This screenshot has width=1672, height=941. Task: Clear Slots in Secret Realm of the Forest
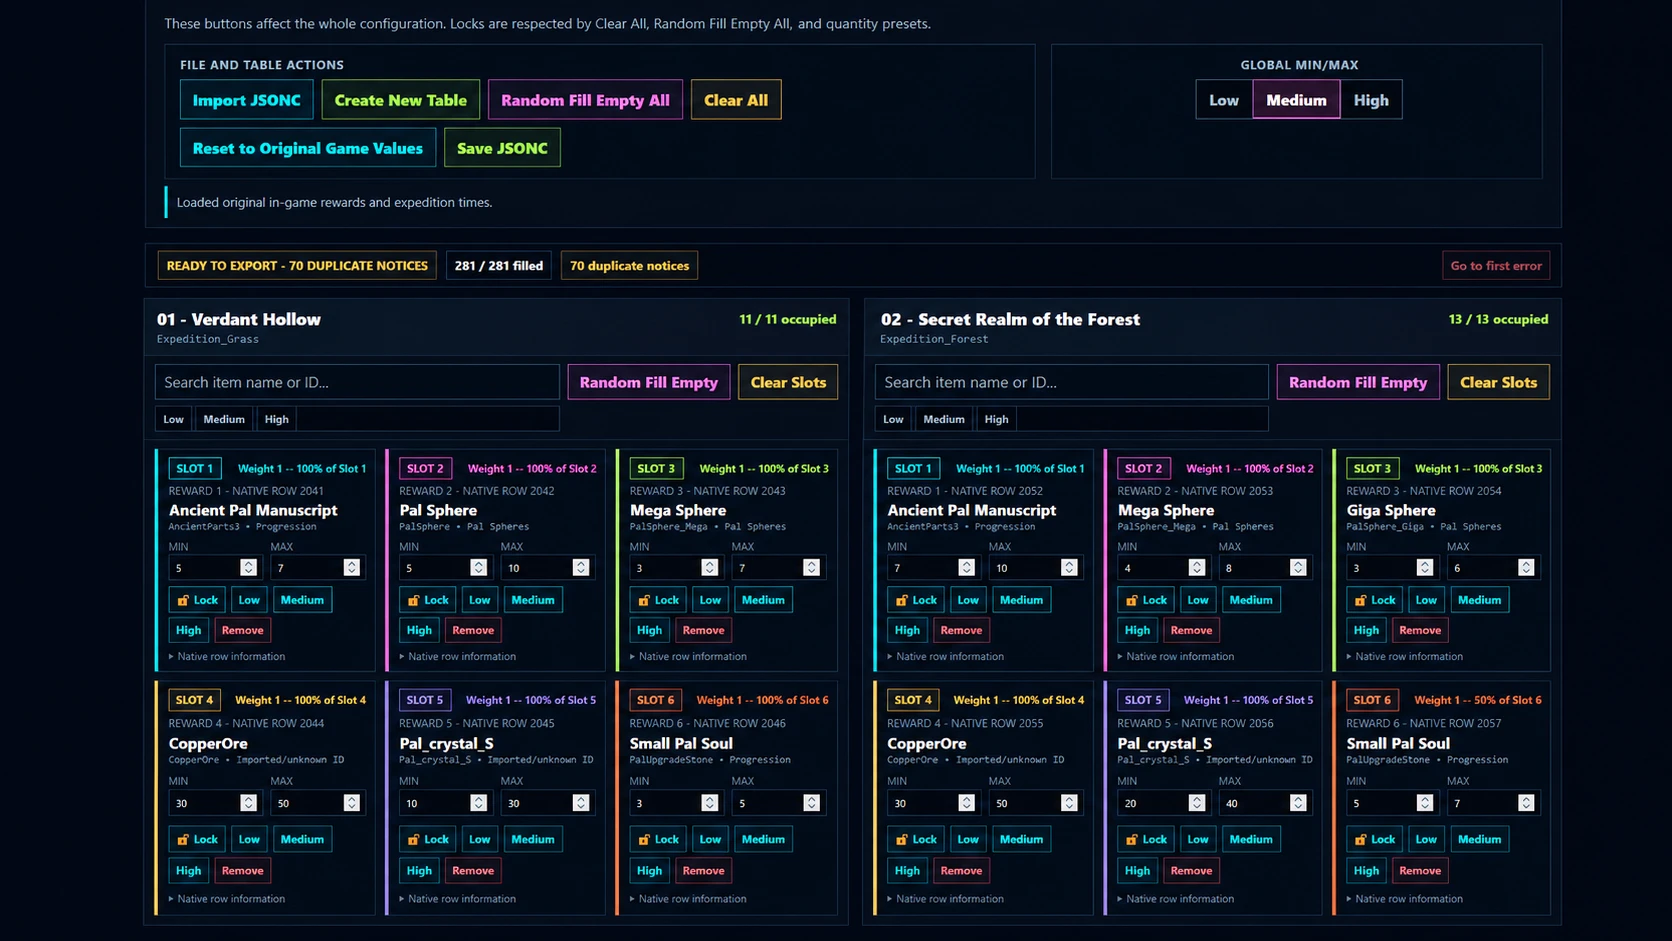coord(1498,382)
